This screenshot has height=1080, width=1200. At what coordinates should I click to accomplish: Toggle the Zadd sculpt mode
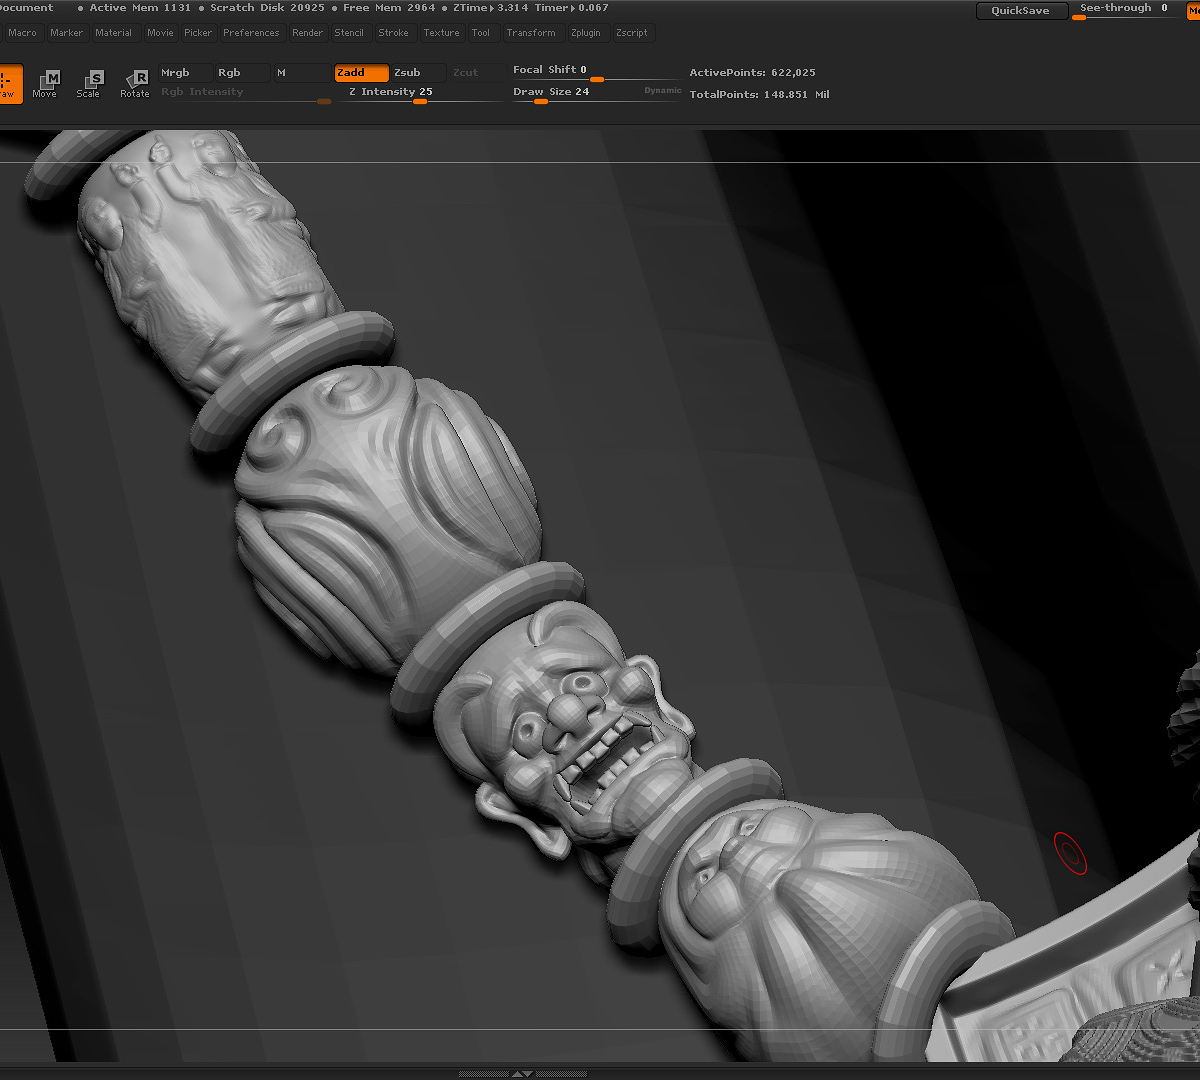click(362, 73)
